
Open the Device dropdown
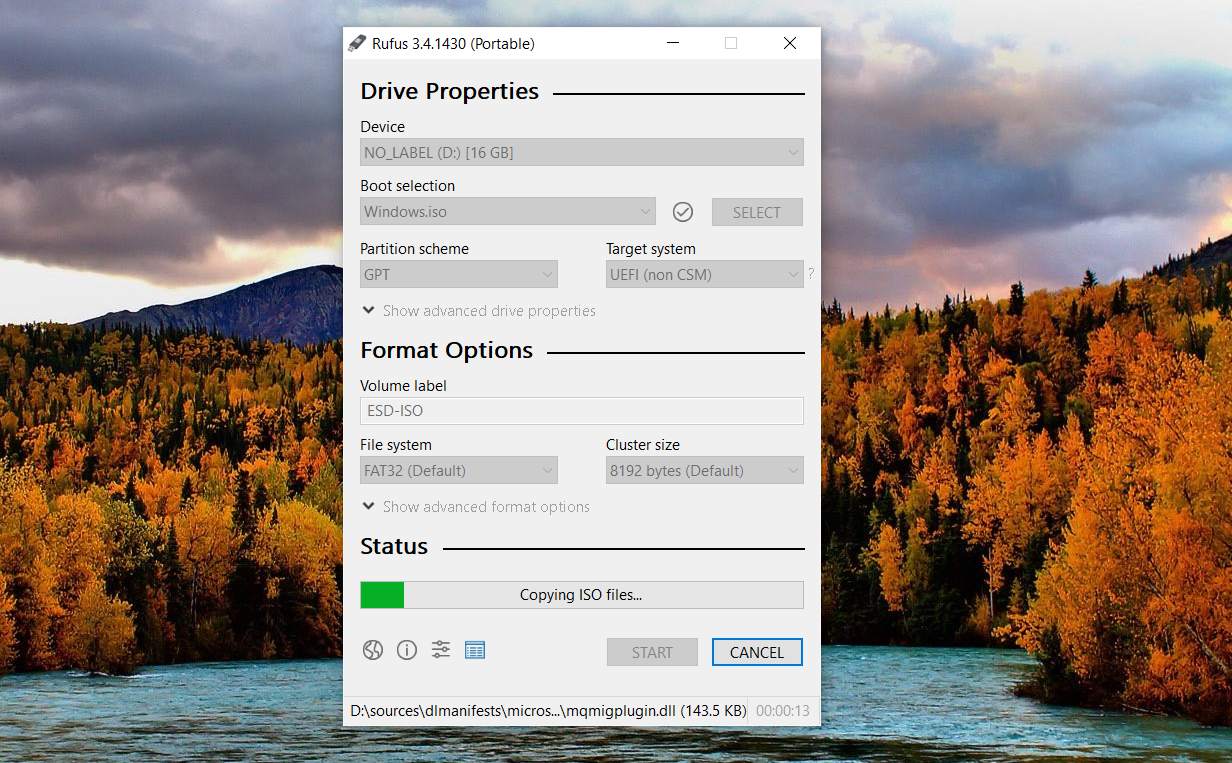581,152
